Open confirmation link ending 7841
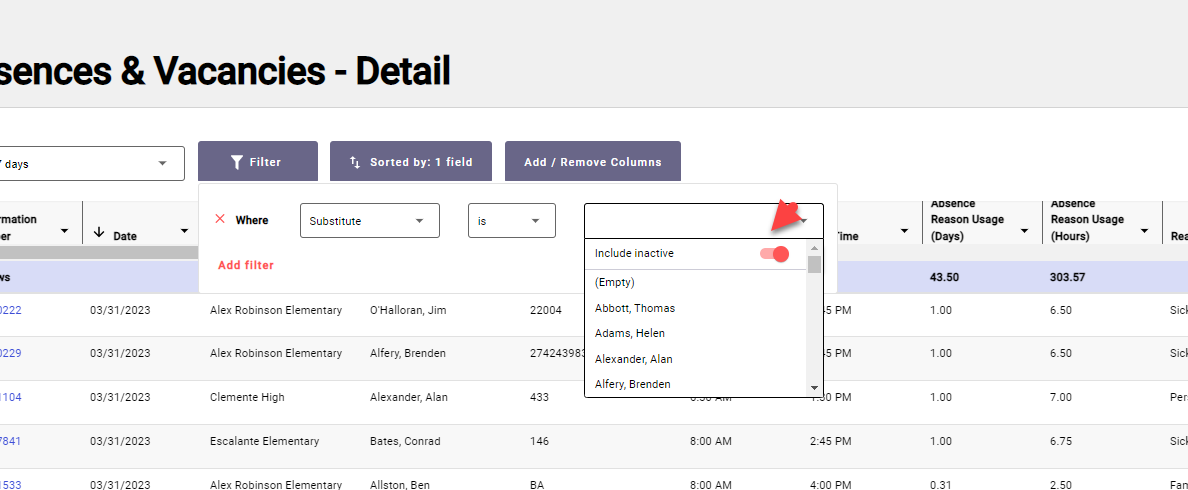 [11, 442]
